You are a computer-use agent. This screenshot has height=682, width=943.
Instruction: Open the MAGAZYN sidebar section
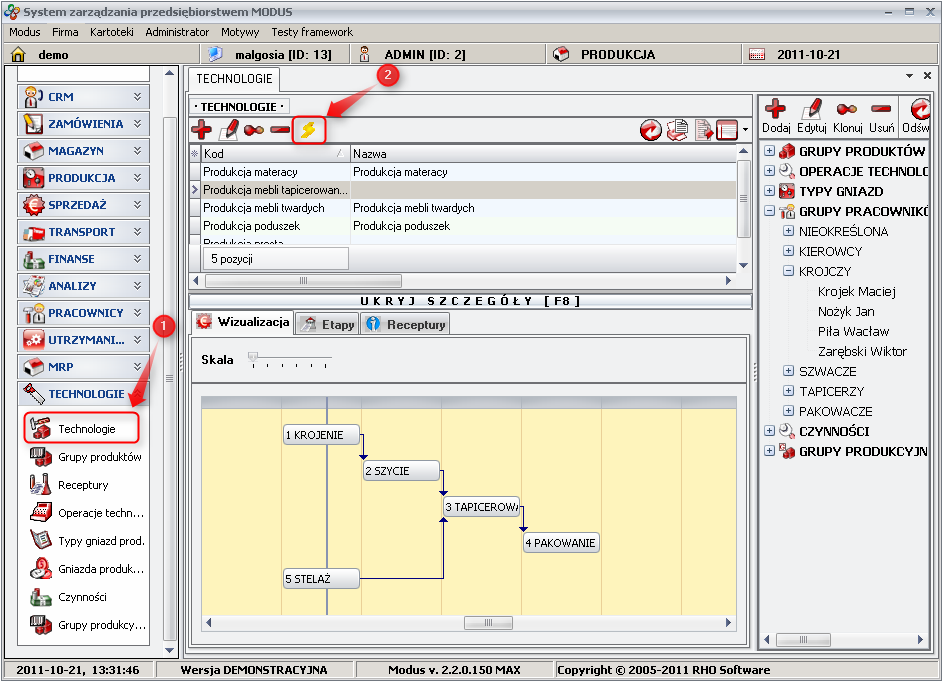coord(84,151)
